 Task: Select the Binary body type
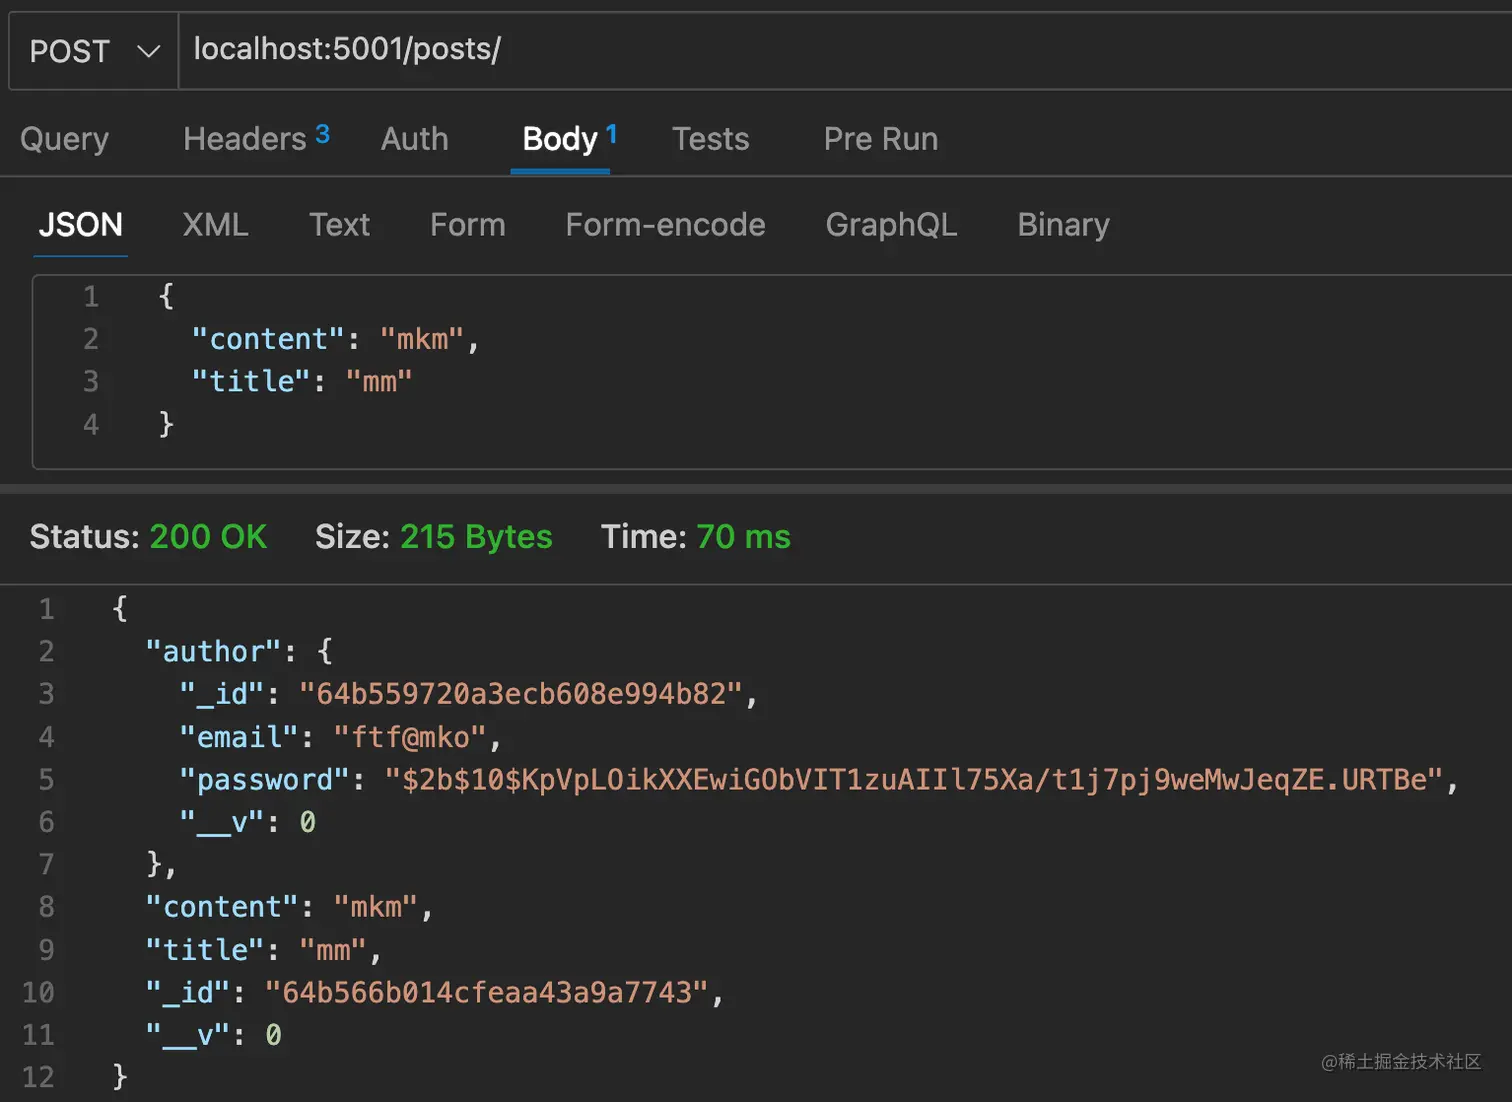[x=1063, y=225]
